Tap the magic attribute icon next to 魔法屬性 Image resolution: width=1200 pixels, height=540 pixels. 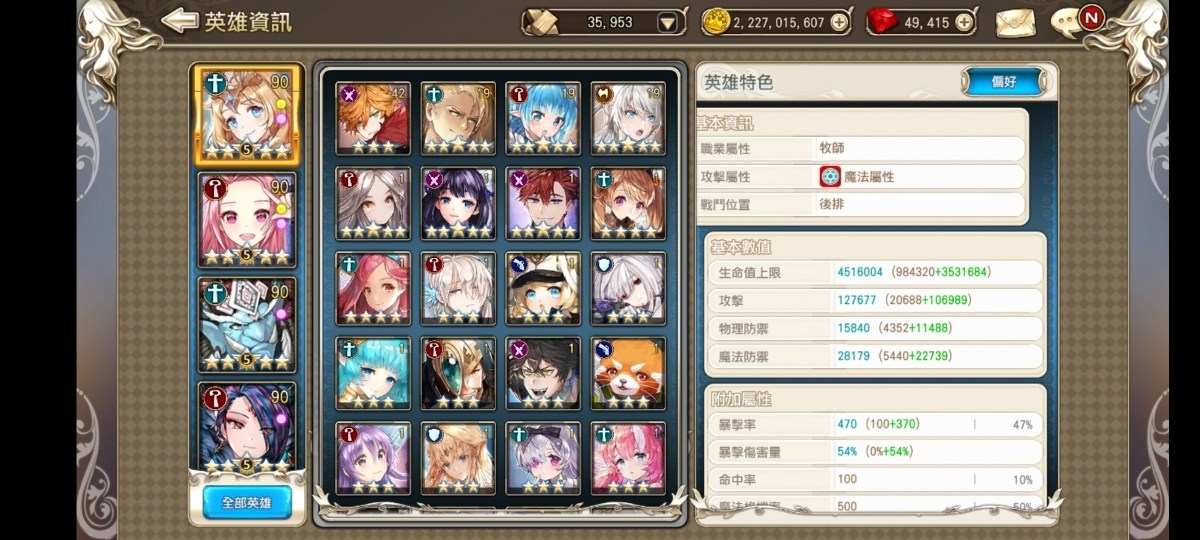click(x=830, y=177)
